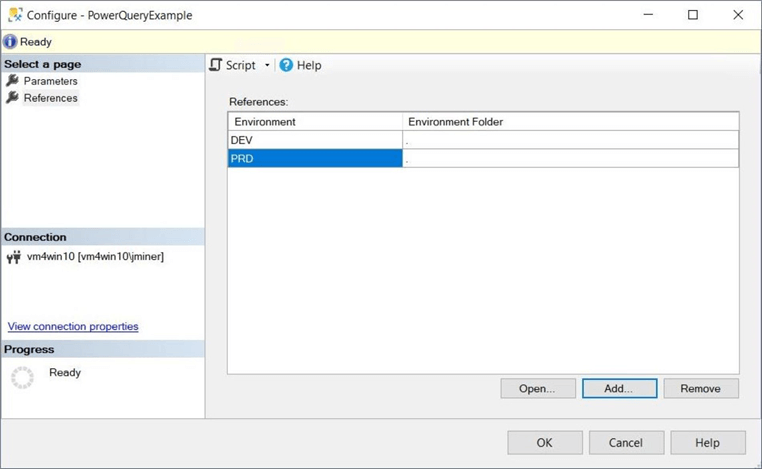Open the Script dropdown arrow
The width and height of the screenshot is (762, 469).
pyautogui.click(x=267, y=65)
